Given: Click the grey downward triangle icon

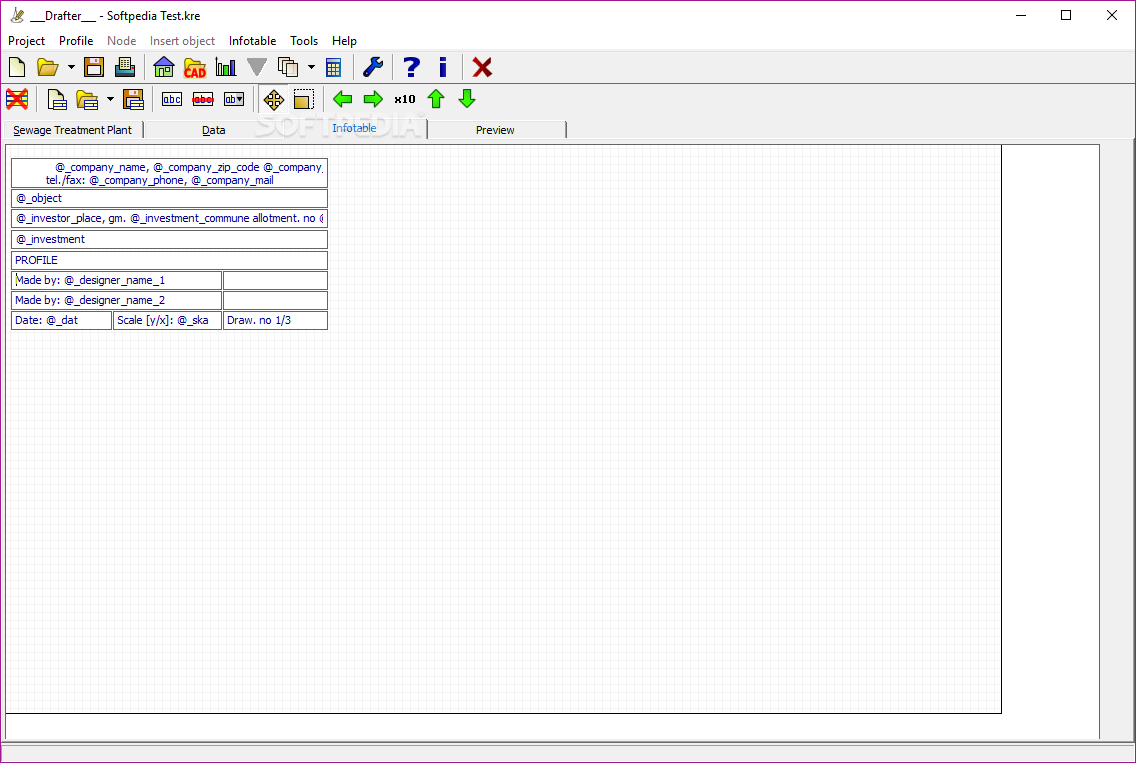Looking at the screenshot, I should pos(256,67).
